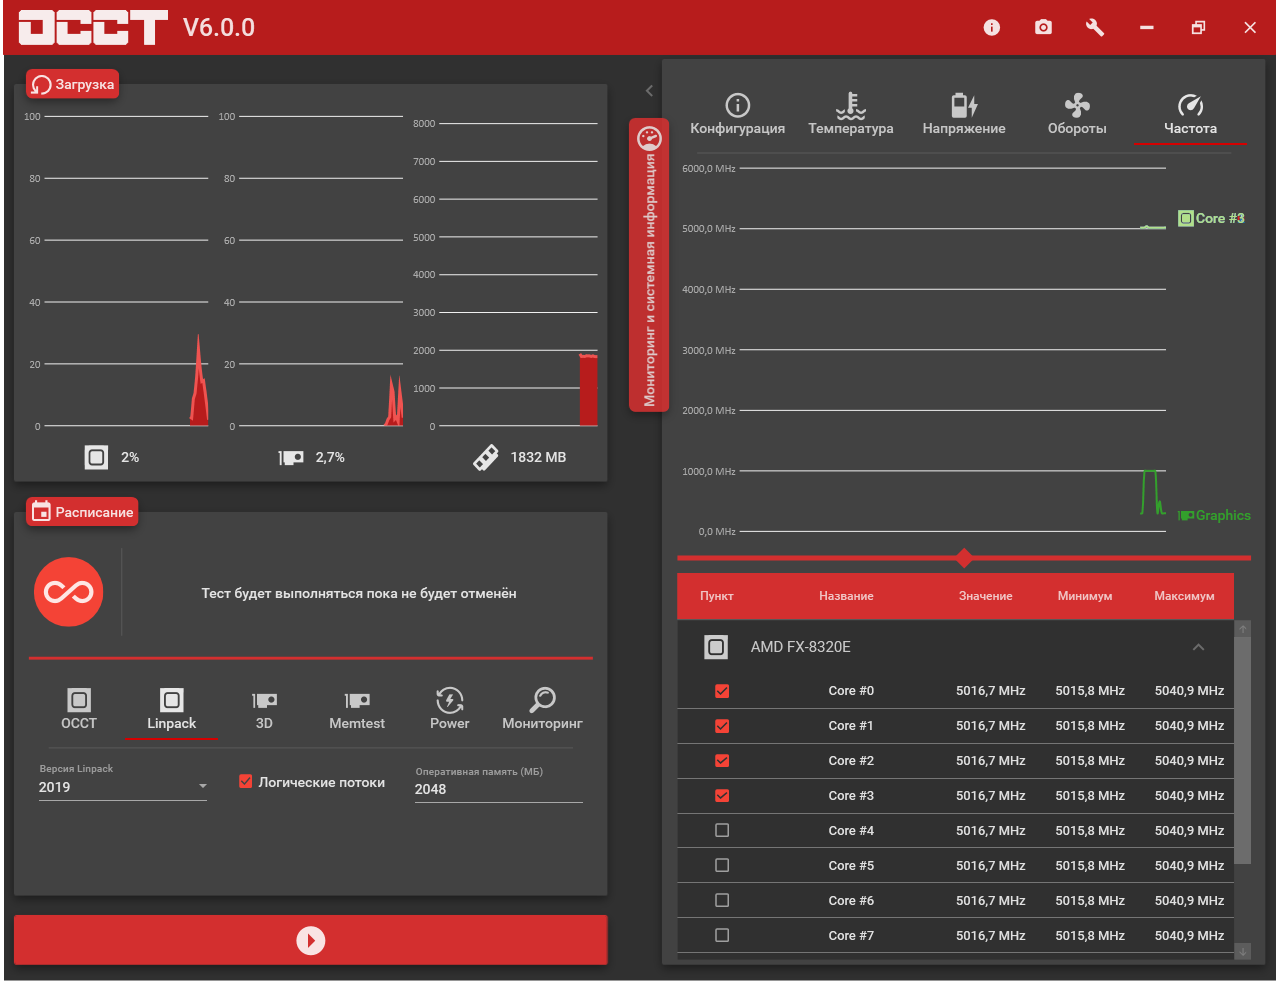Click the sensor table scrollbar thumb
Viewport: 1280px width, 984px height.
pyautogui.click(x=1243, y=750)
